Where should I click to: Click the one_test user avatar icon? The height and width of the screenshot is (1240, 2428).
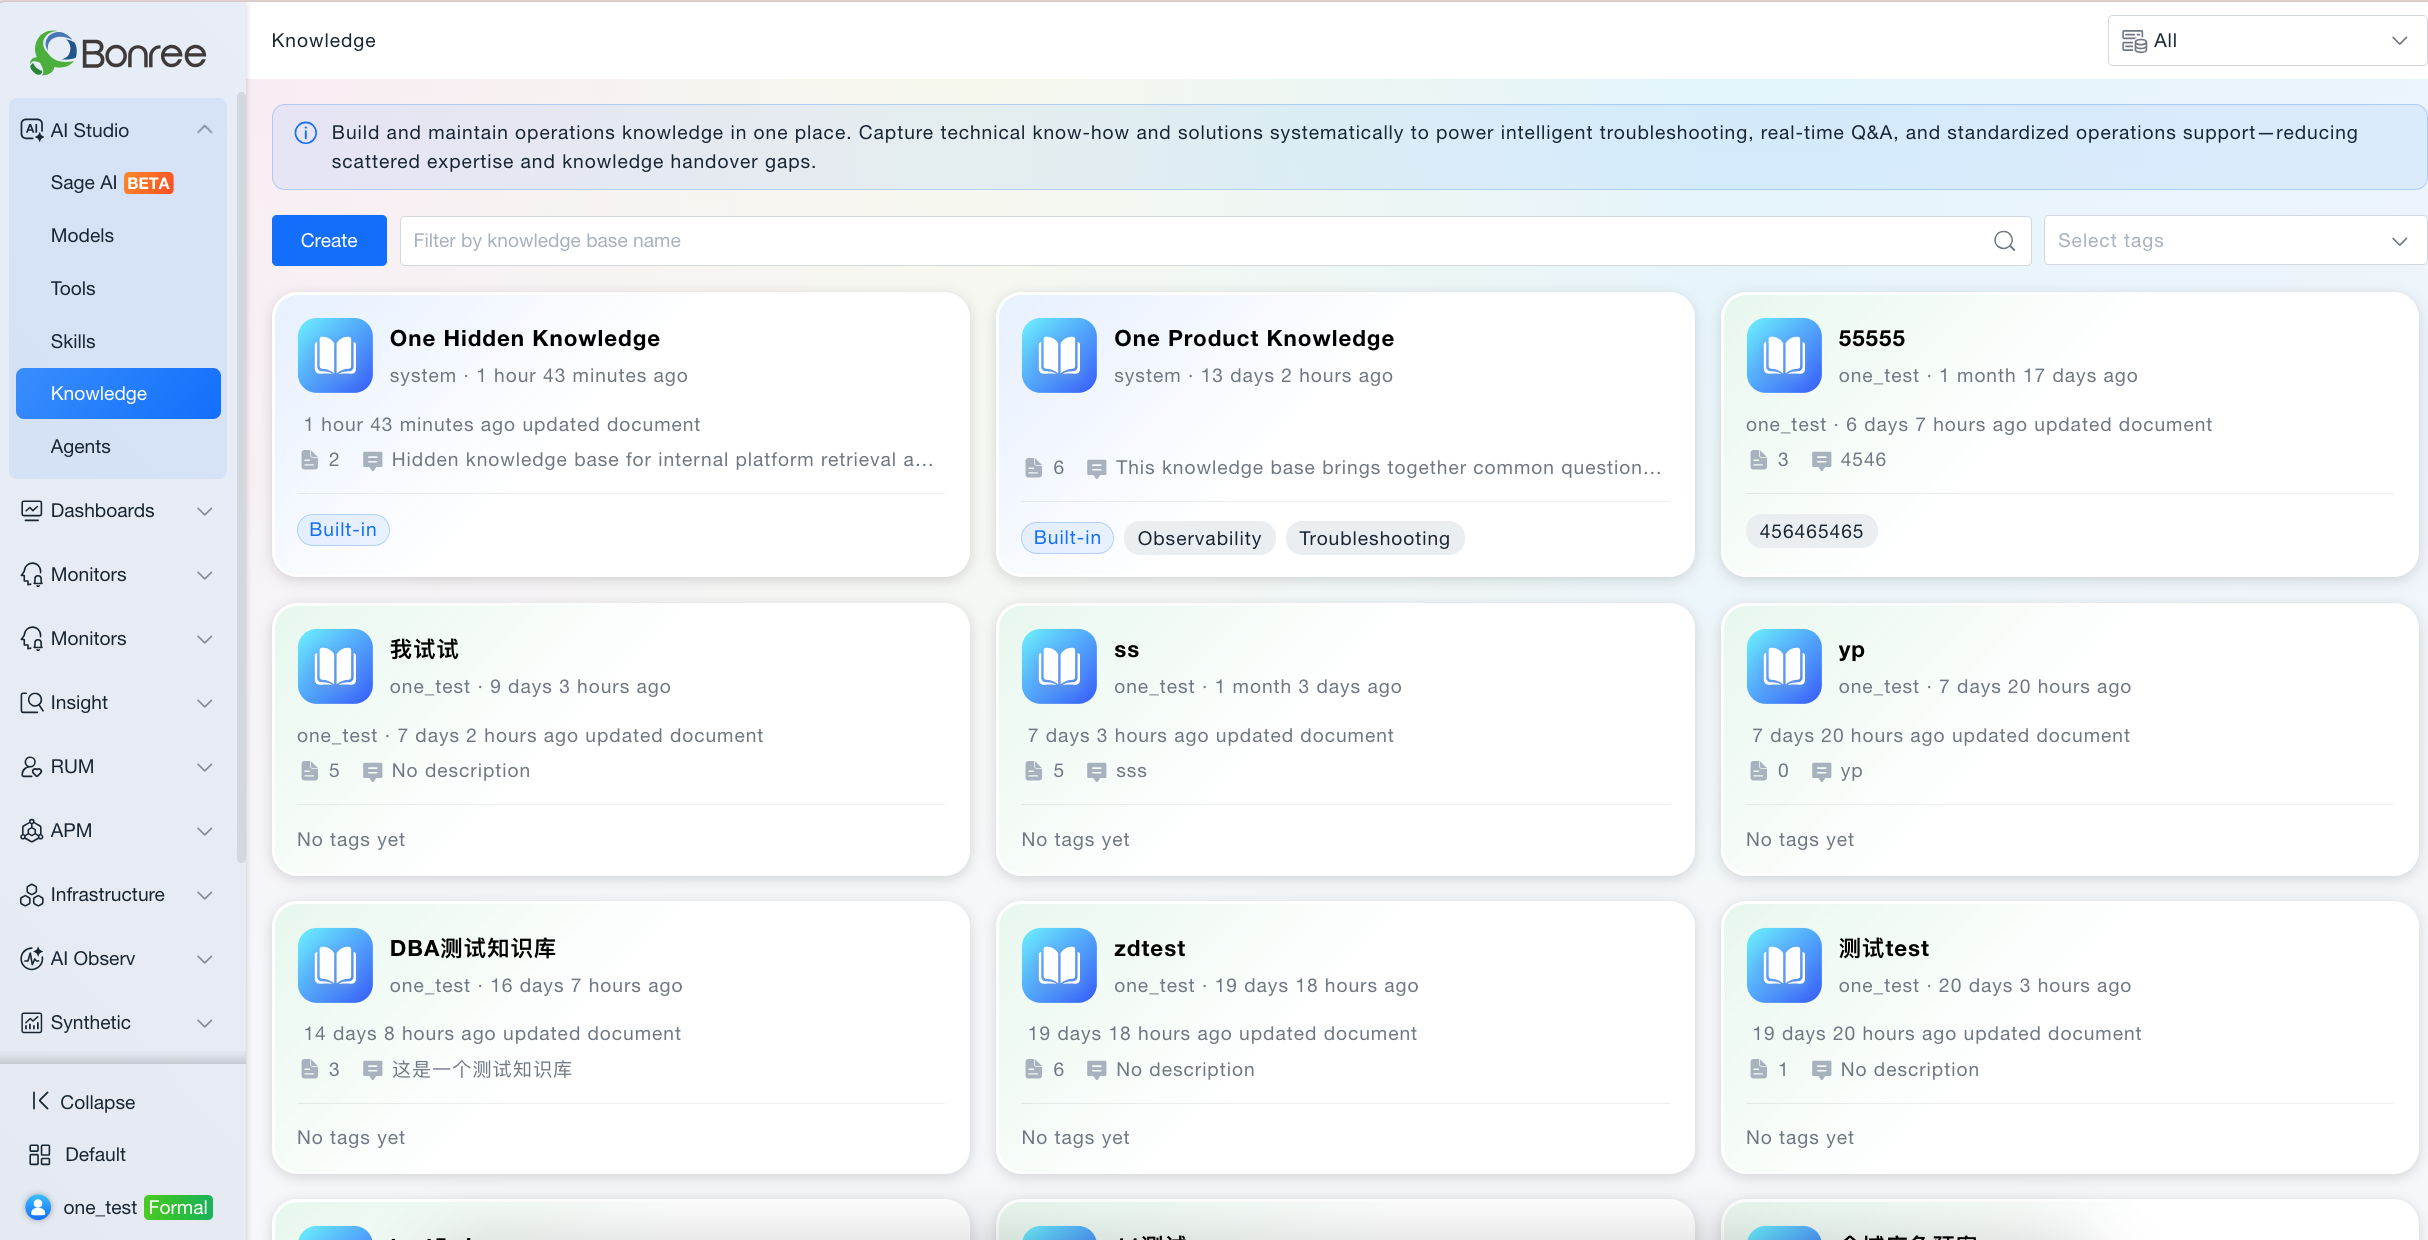(x=38, y=1207)
